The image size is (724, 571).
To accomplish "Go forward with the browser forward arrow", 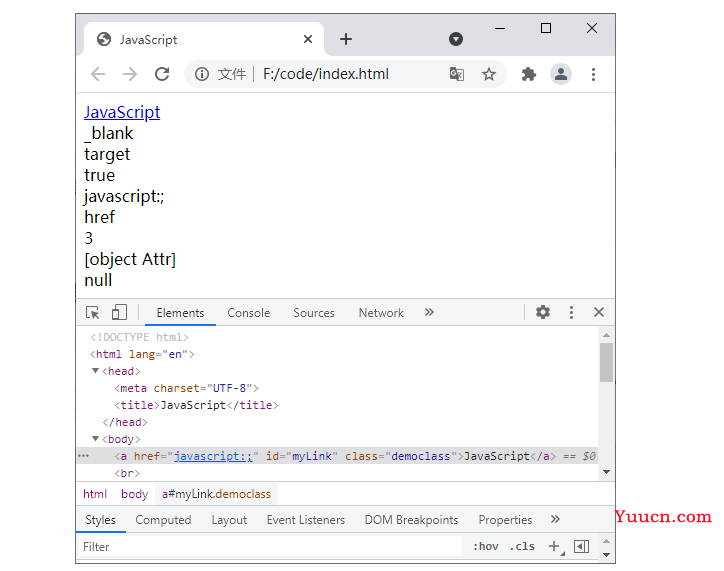I will point(130,74).
